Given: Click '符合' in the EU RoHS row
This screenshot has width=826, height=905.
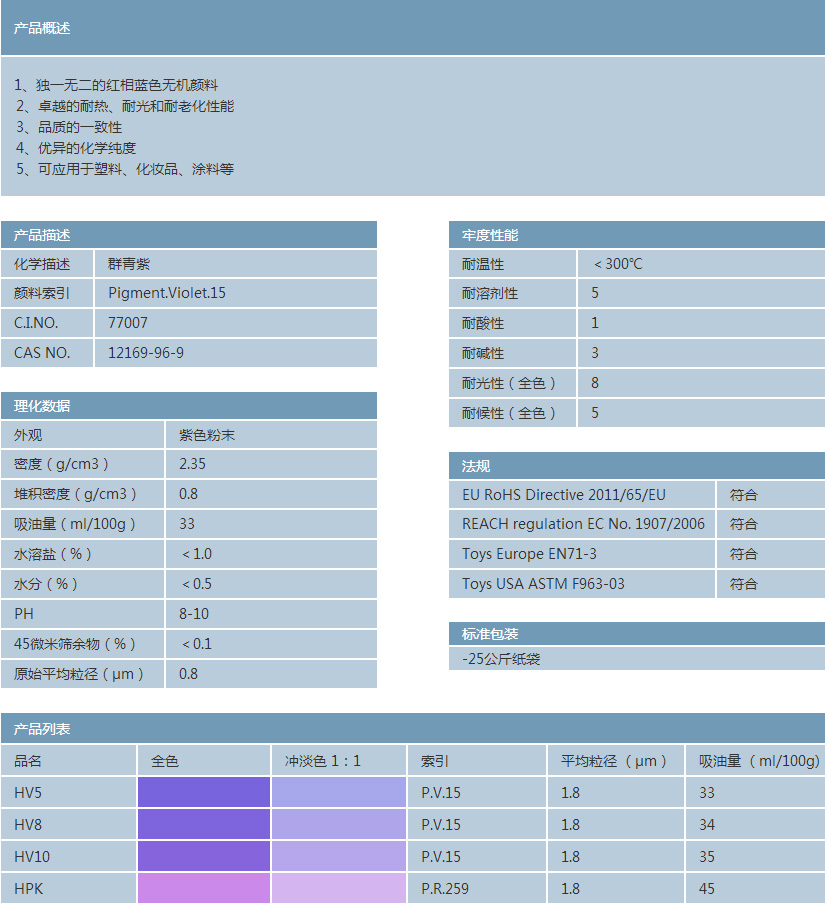Looking at the screenshot, I should pos(743,495).
